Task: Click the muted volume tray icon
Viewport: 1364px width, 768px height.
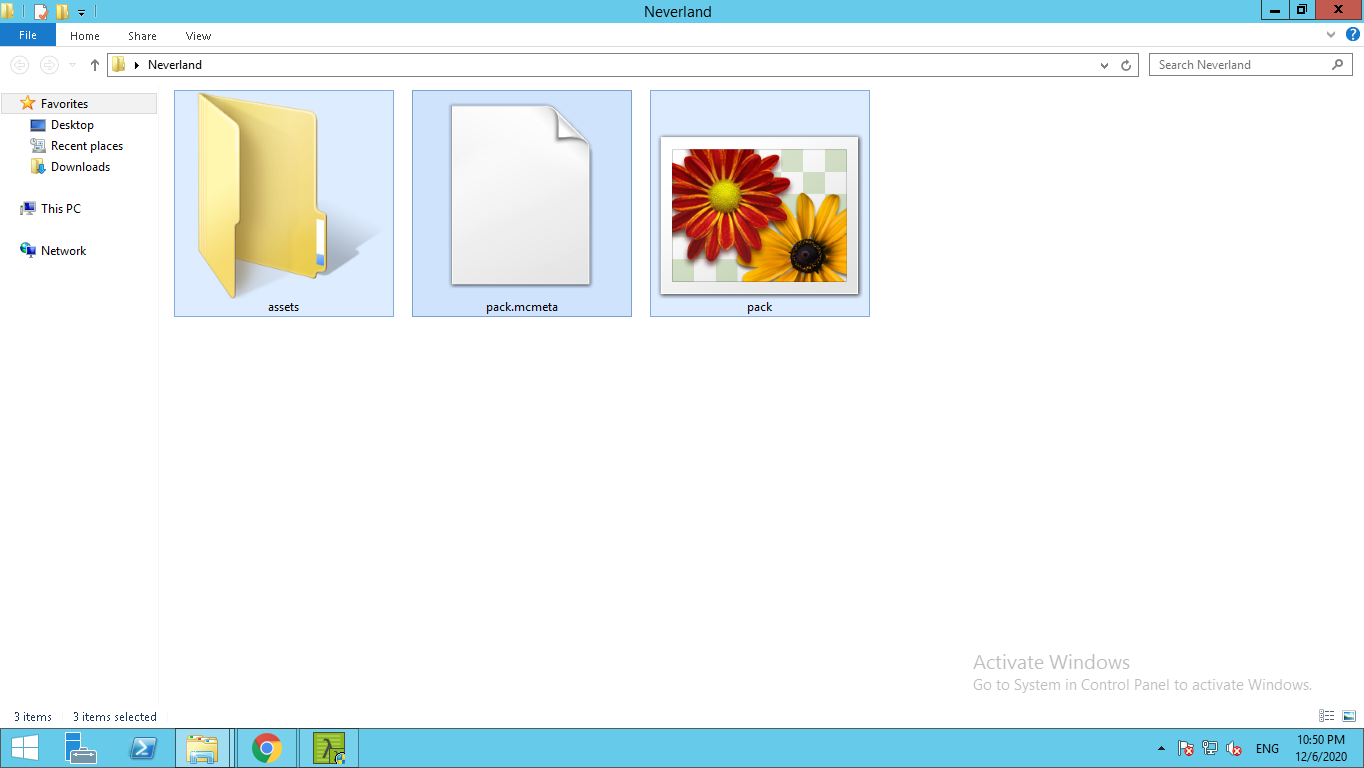Action: click(x=1234, y=748)
